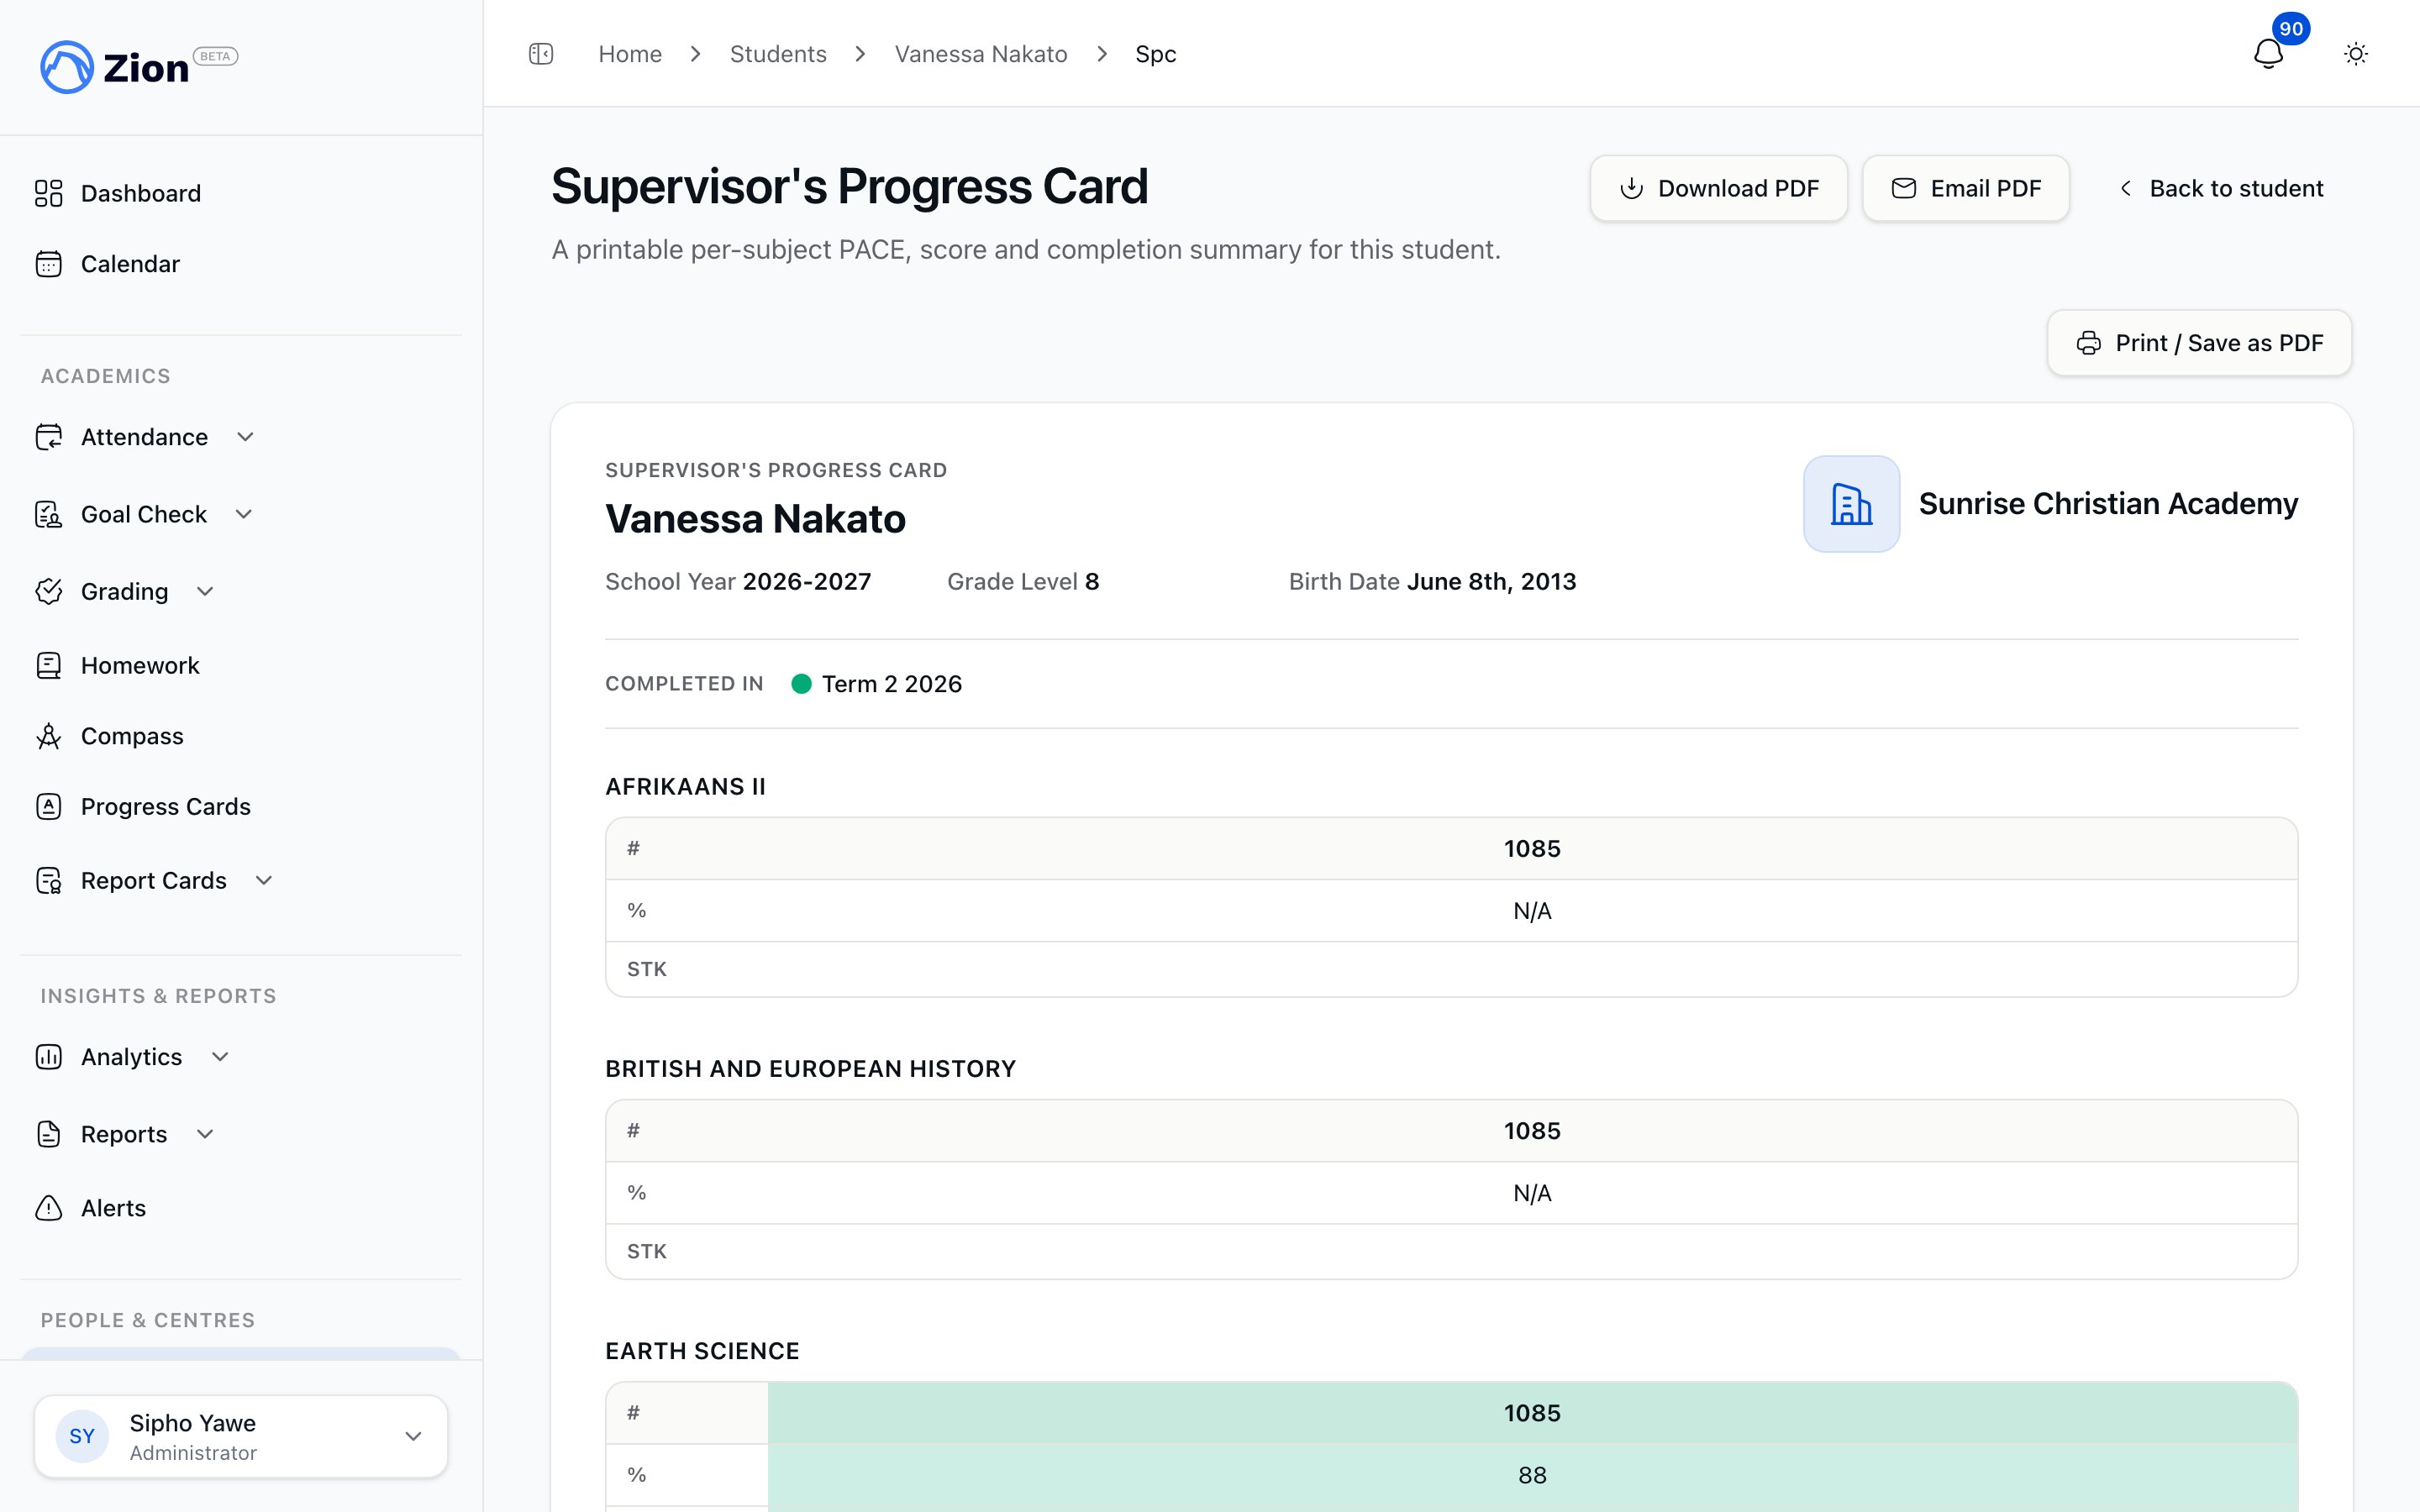Click the Compass drafting icon

click(49, 736)
